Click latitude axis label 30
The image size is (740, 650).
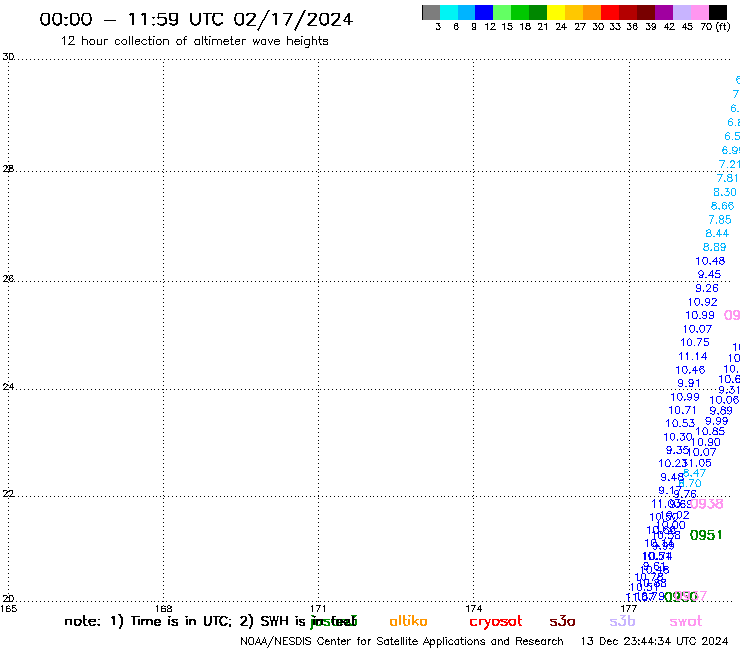click(8, 57)
